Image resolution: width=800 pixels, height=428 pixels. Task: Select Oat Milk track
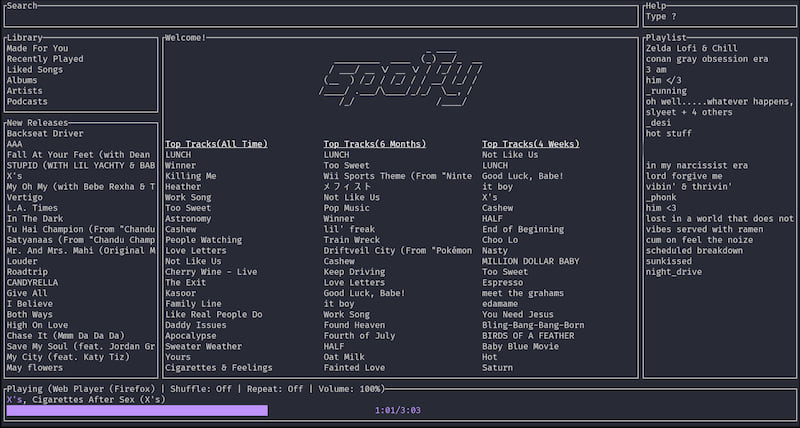(344, 357)
